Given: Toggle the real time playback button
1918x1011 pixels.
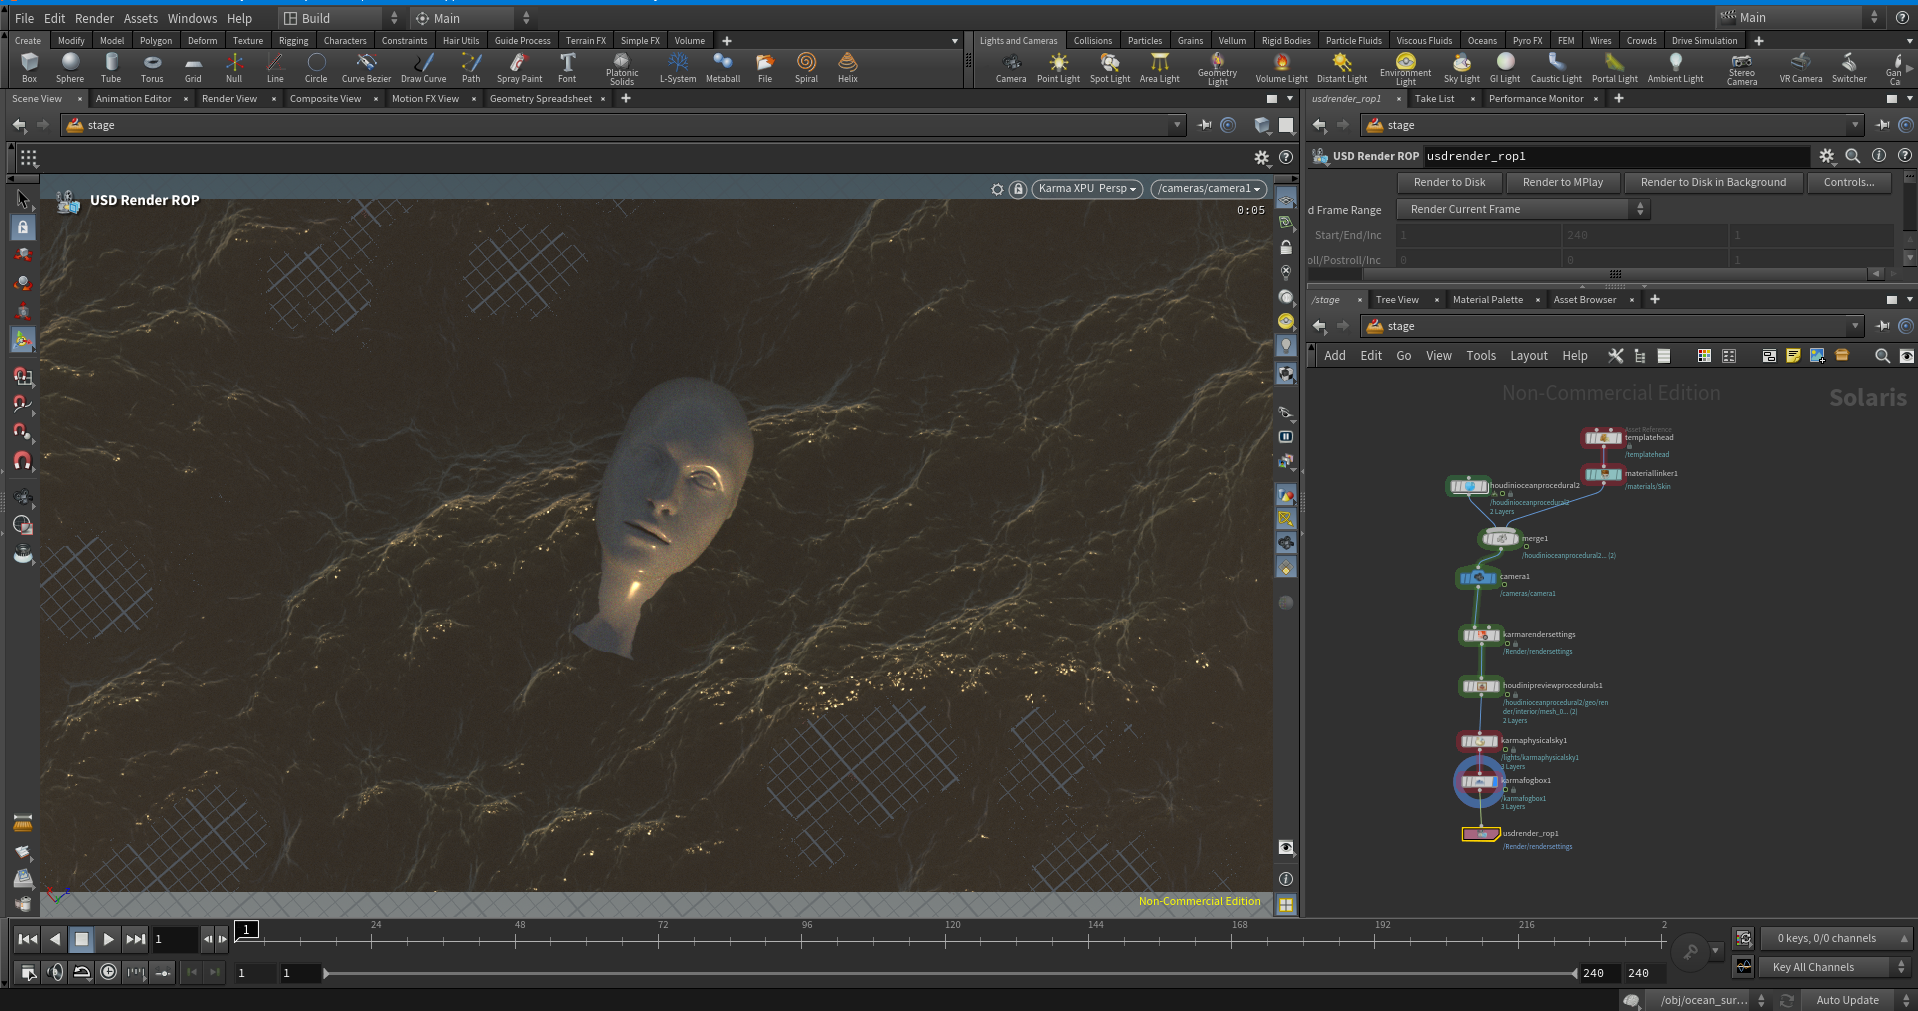Looking at the screenshot, I should click(x=109, y=972).
